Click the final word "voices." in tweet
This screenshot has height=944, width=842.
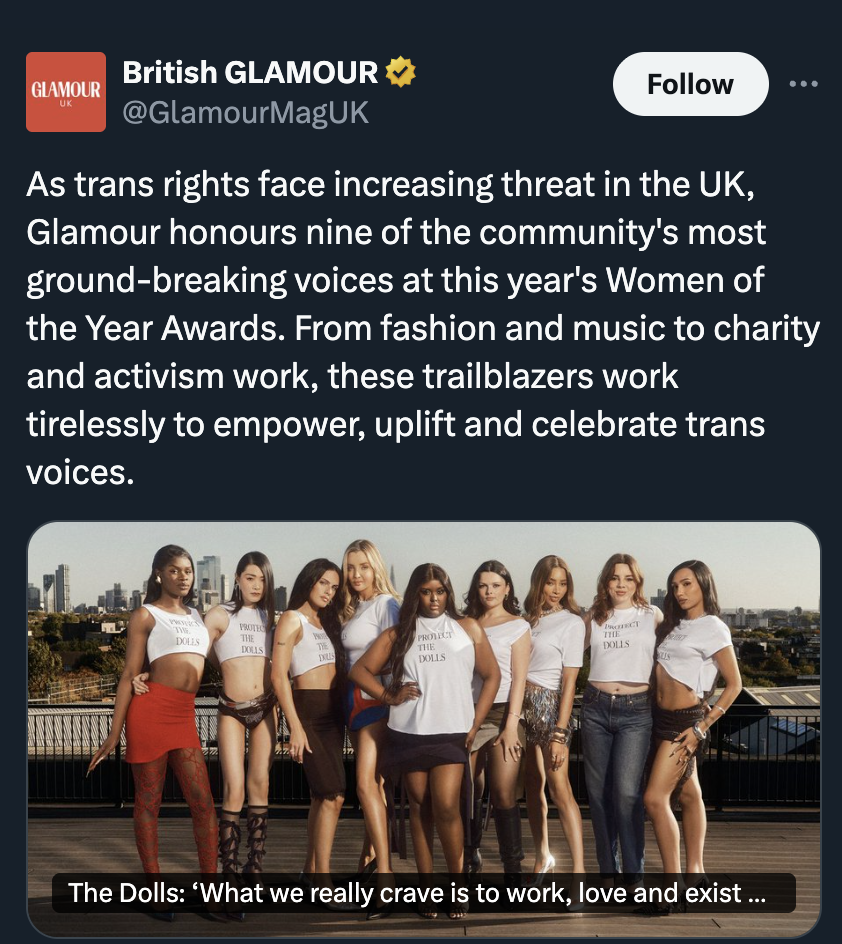coord(80,470)
